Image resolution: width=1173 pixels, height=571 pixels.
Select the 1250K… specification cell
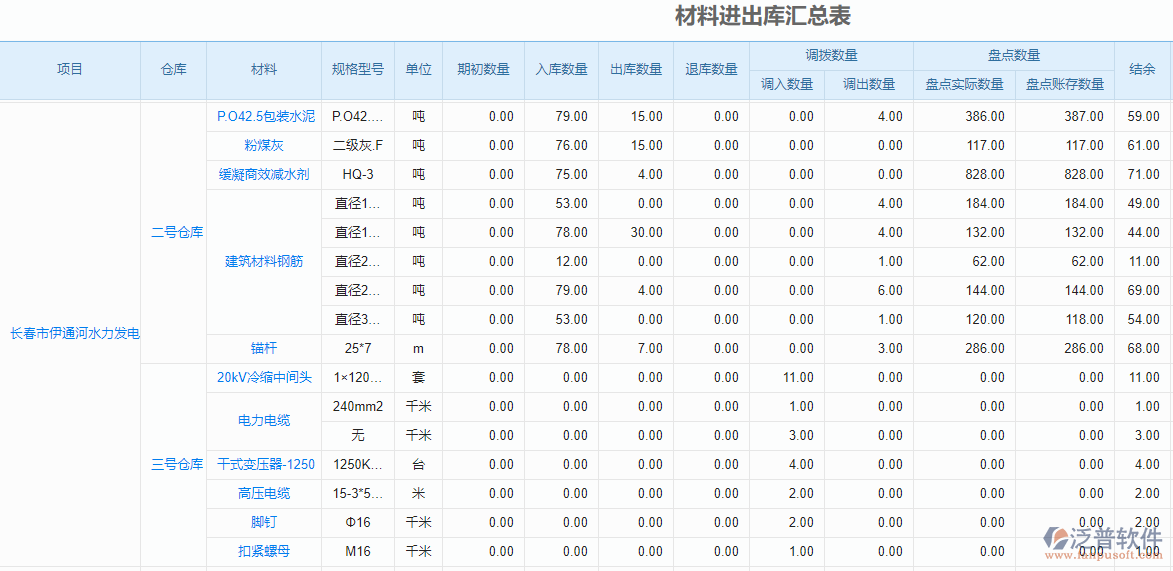coord(358,464)
